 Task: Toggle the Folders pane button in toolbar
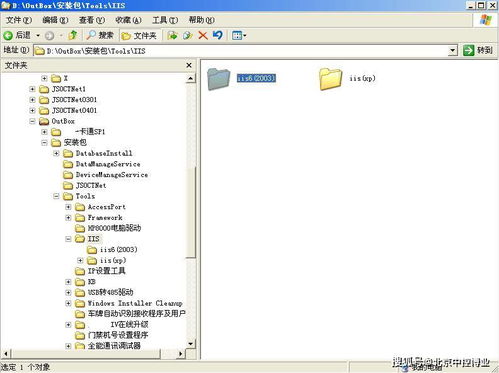tap(139, 35)
